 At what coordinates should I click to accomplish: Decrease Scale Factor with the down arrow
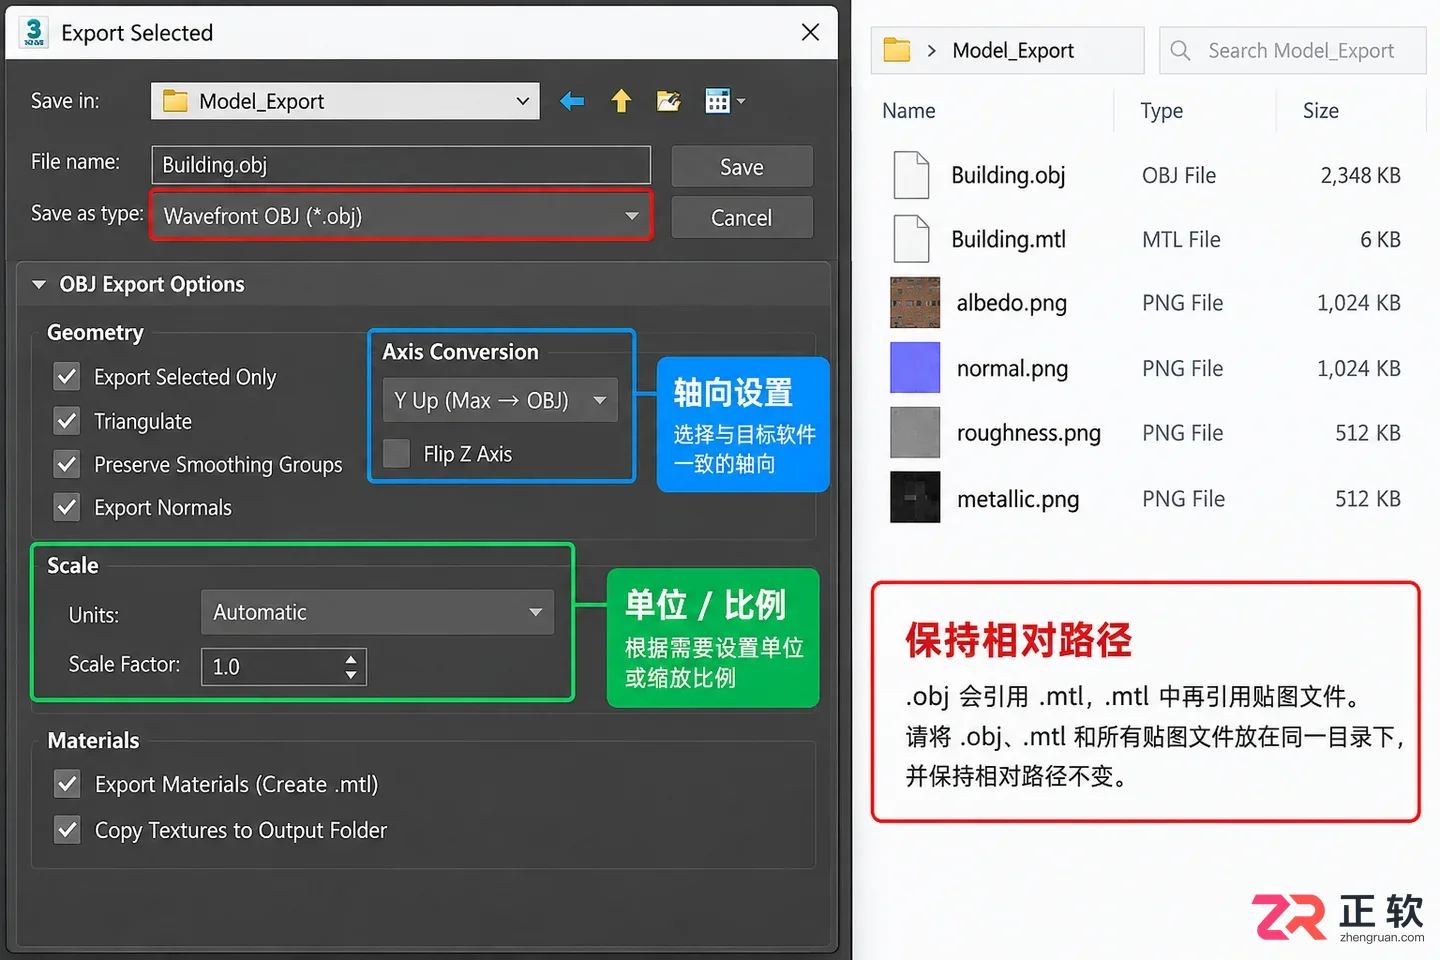coord(351,675)
